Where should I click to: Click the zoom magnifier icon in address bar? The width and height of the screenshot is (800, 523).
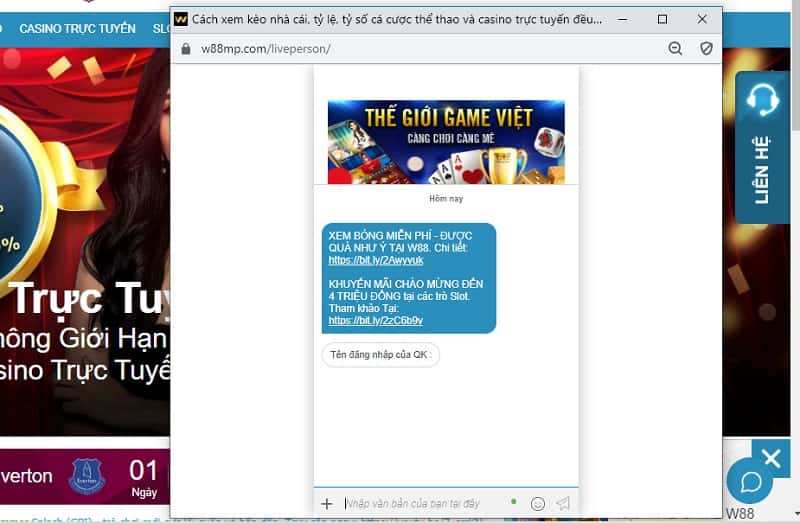[675, 48]
